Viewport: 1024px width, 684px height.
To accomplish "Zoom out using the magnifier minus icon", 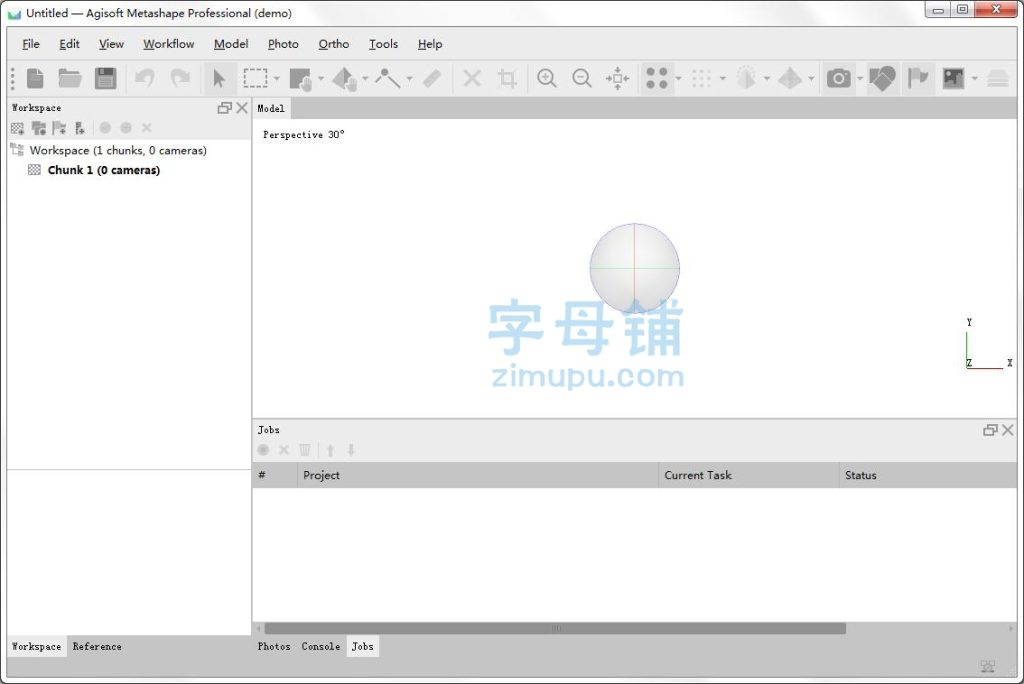I will point(581,78).
